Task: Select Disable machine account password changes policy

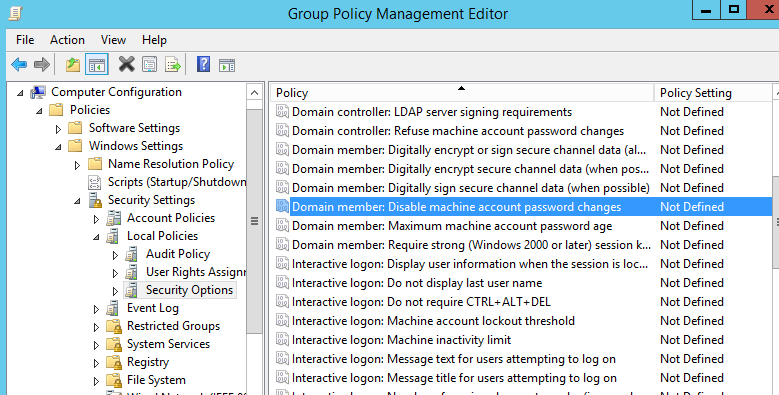Action: 456,207
